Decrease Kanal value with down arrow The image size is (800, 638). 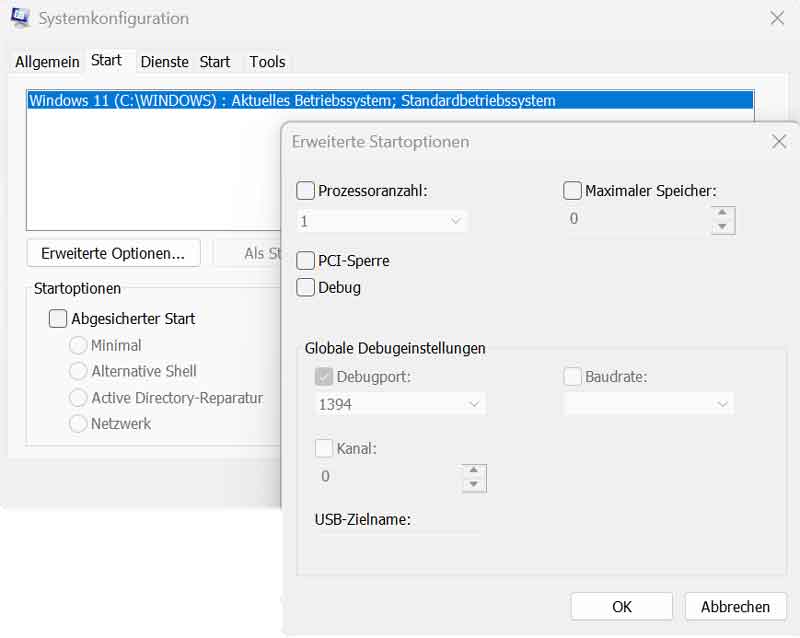pyautogui.click(x=474, y=485)
